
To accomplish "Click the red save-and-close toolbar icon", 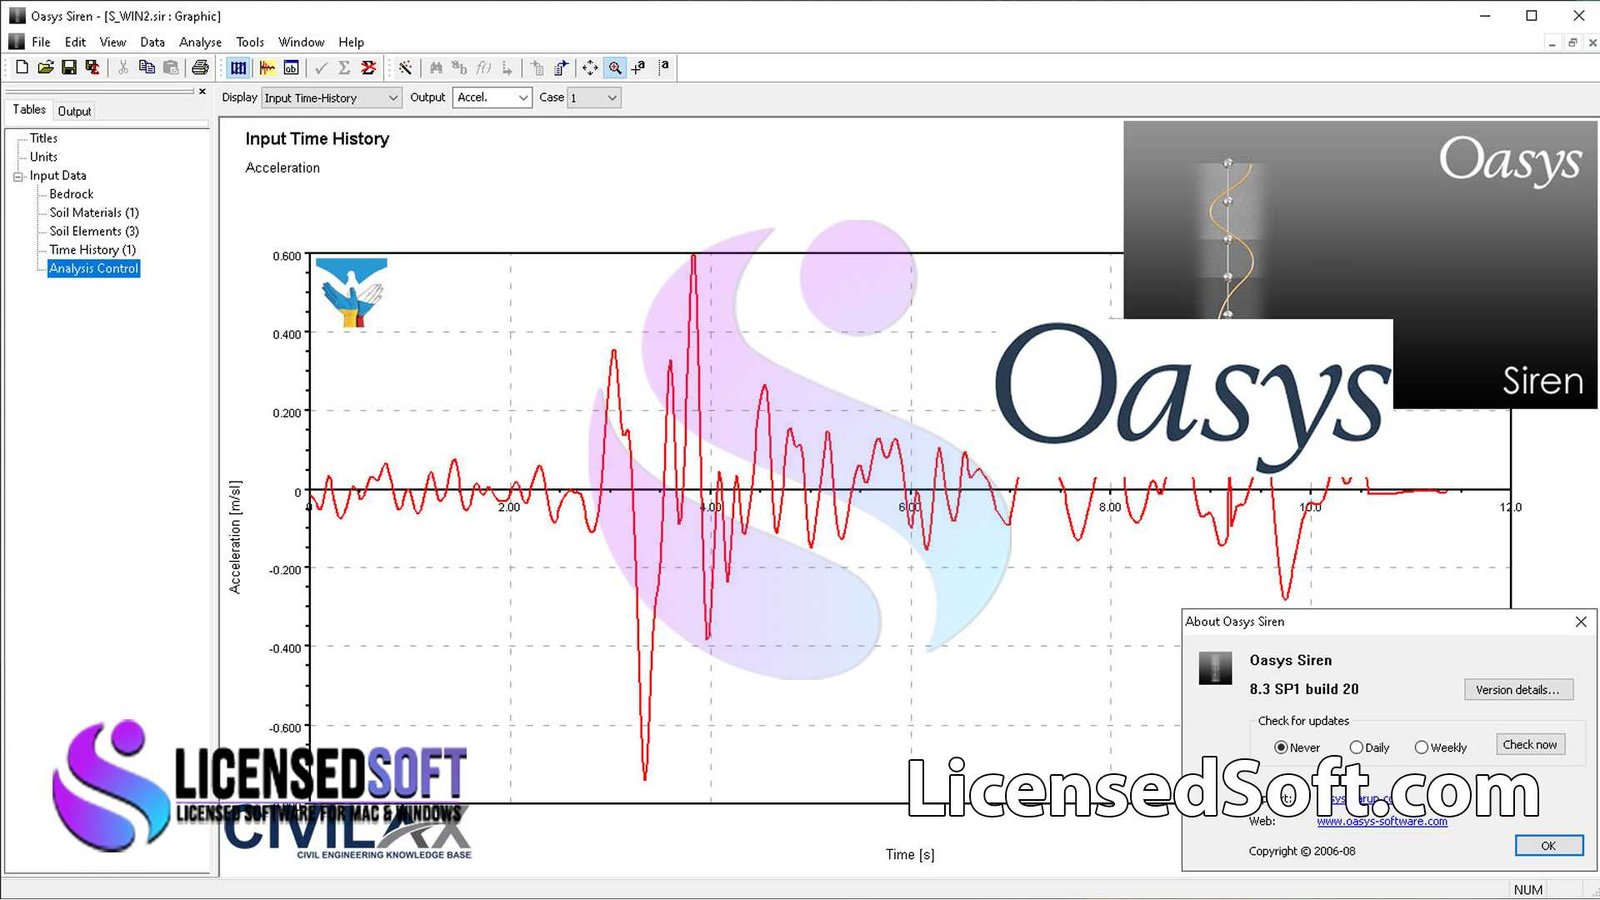I will tap(92, 67).
